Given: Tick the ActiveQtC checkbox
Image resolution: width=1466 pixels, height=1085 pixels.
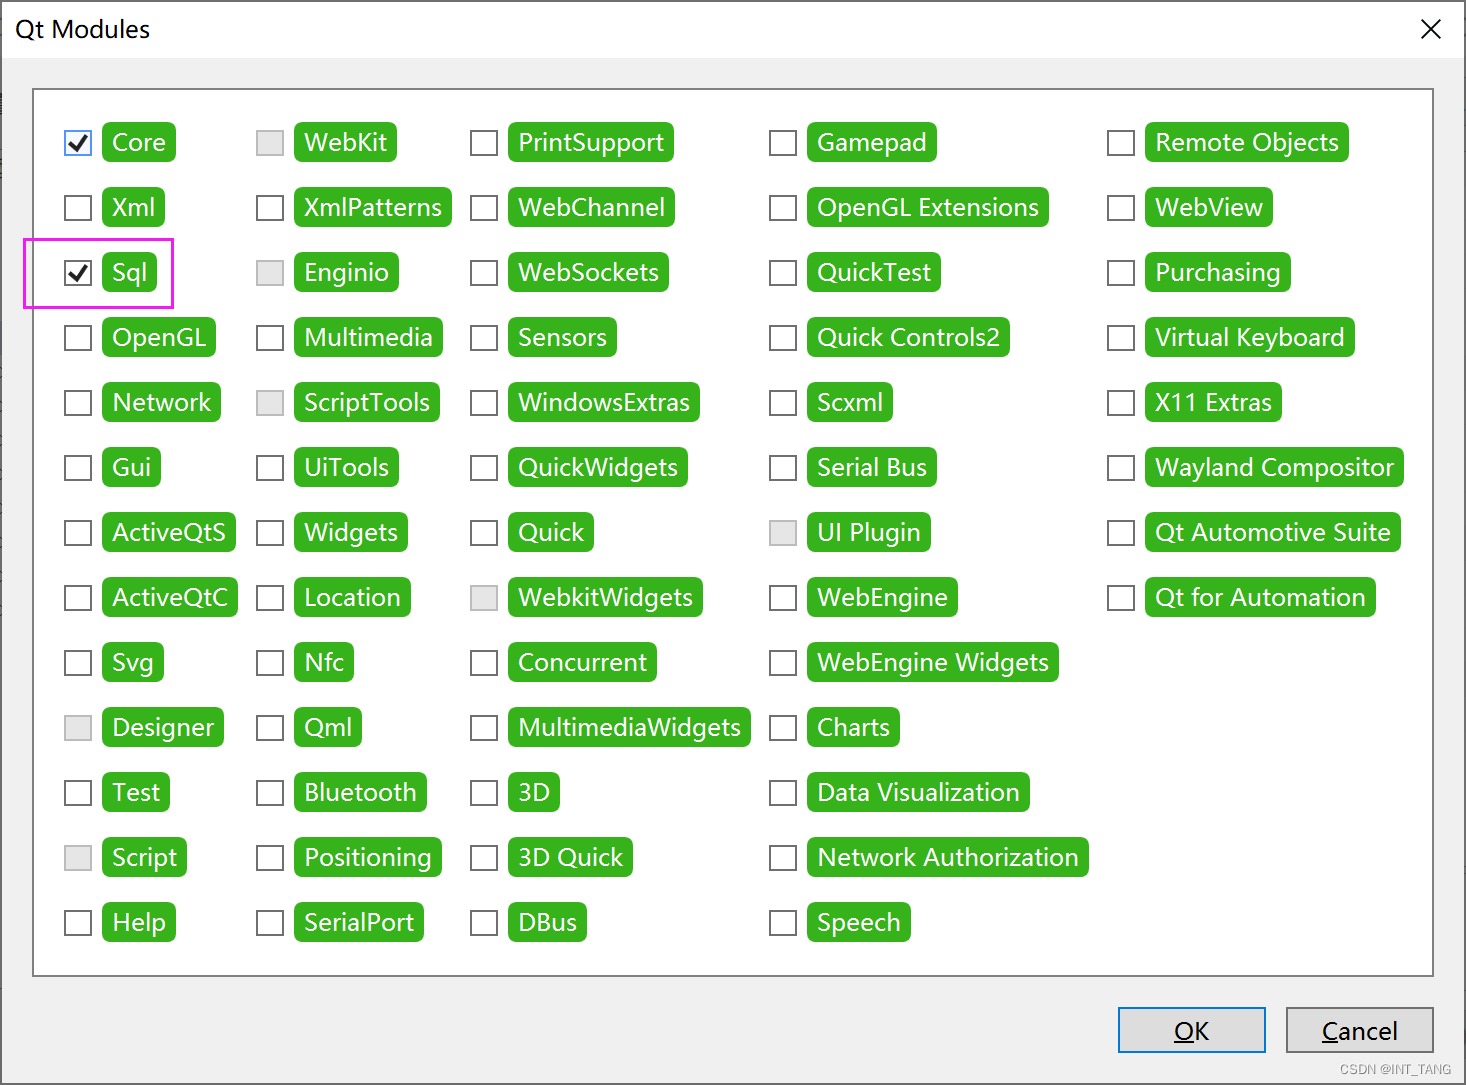Looking at the screenshot, I should click(78, 598).
